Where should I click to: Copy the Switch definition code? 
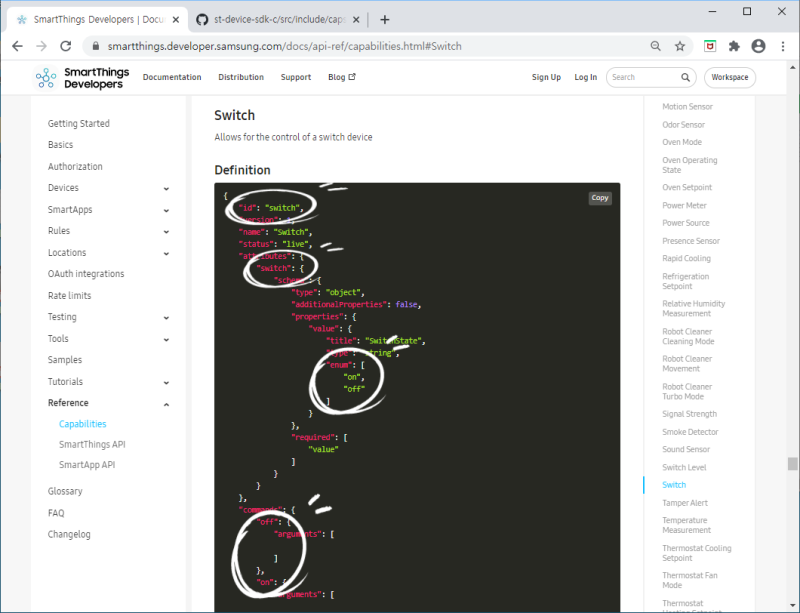click(x=599, y=198)
